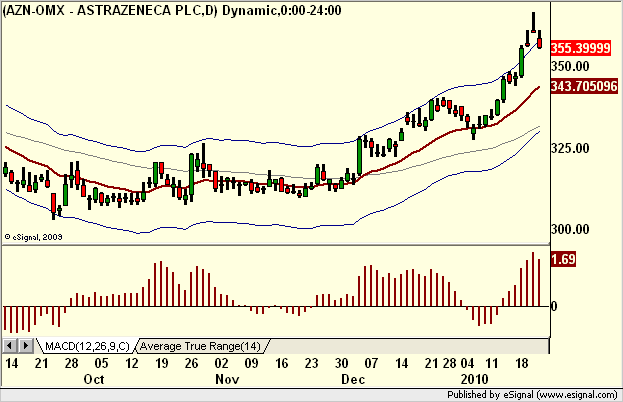Click the eSignal 2009 copyright text
The image size is (623, 402).
pos(33,237)
